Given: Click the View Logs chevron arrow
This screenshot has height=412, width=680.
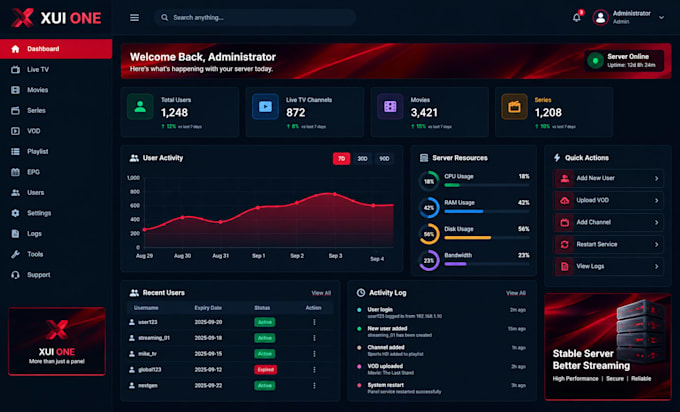Looking at the screenshot, I should (x=657, y=267).
